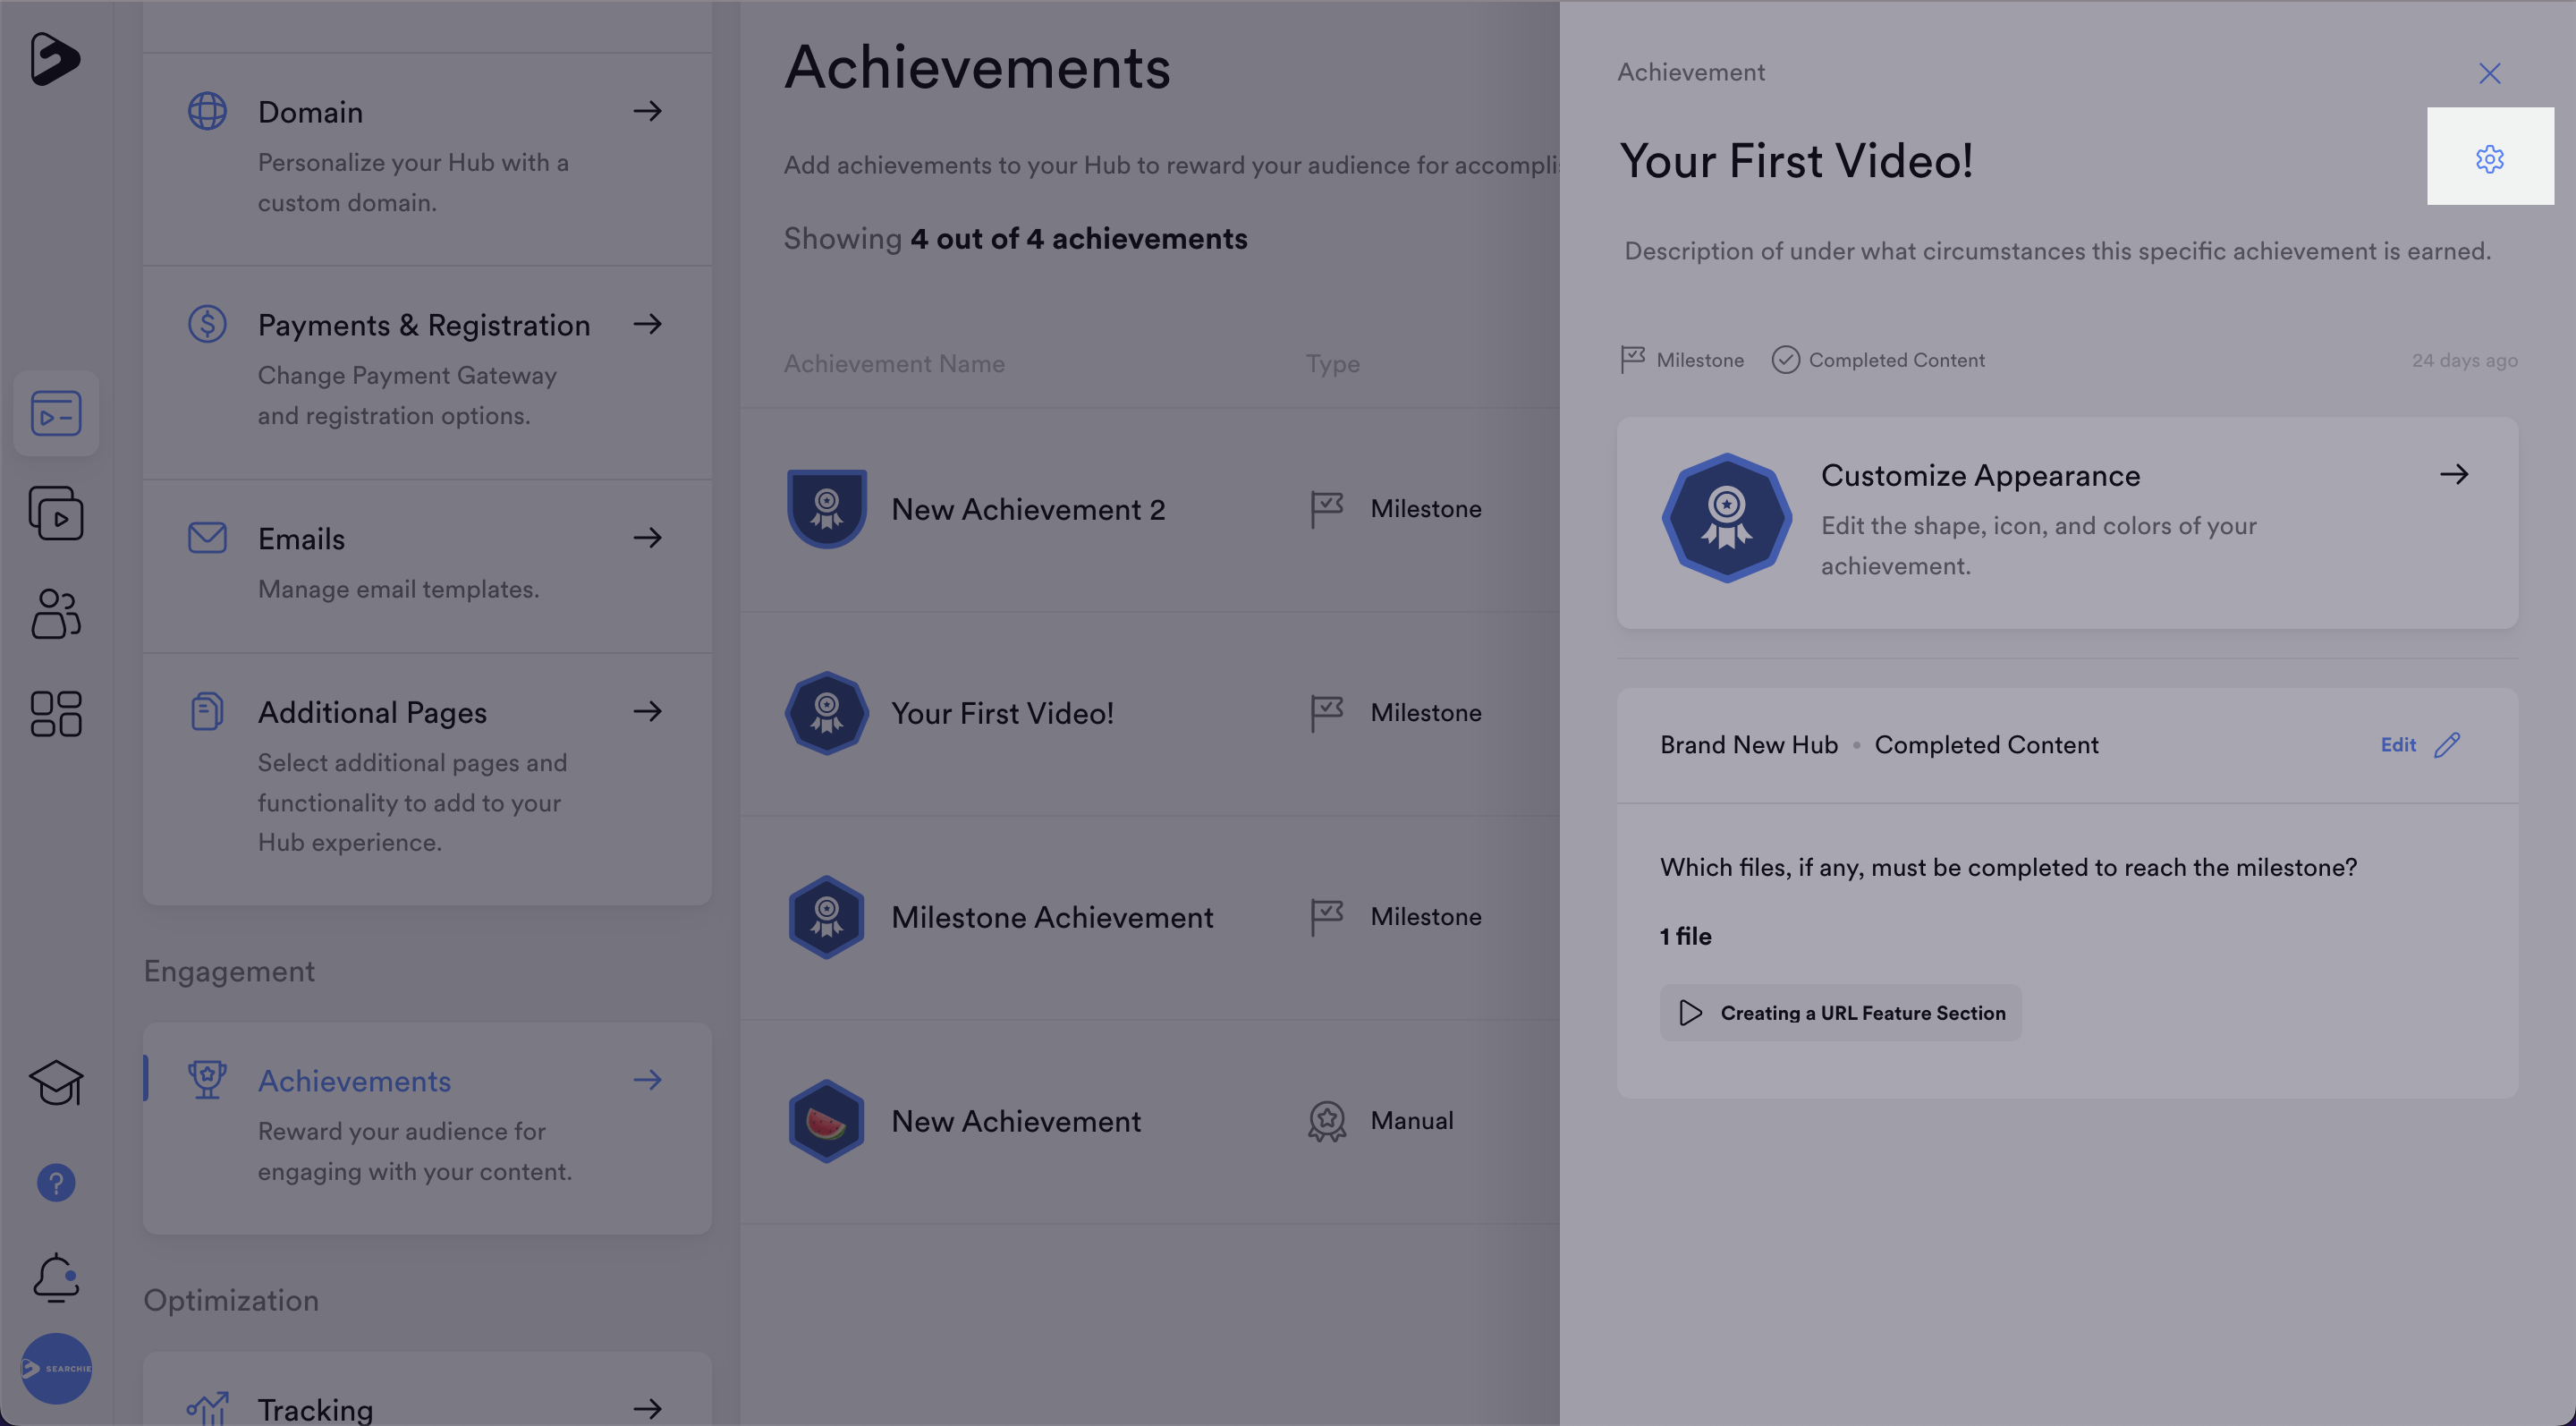Screen dimensions: 2576x1426
Task: Open the video library sidebar icon
Action: coord(55,513)
